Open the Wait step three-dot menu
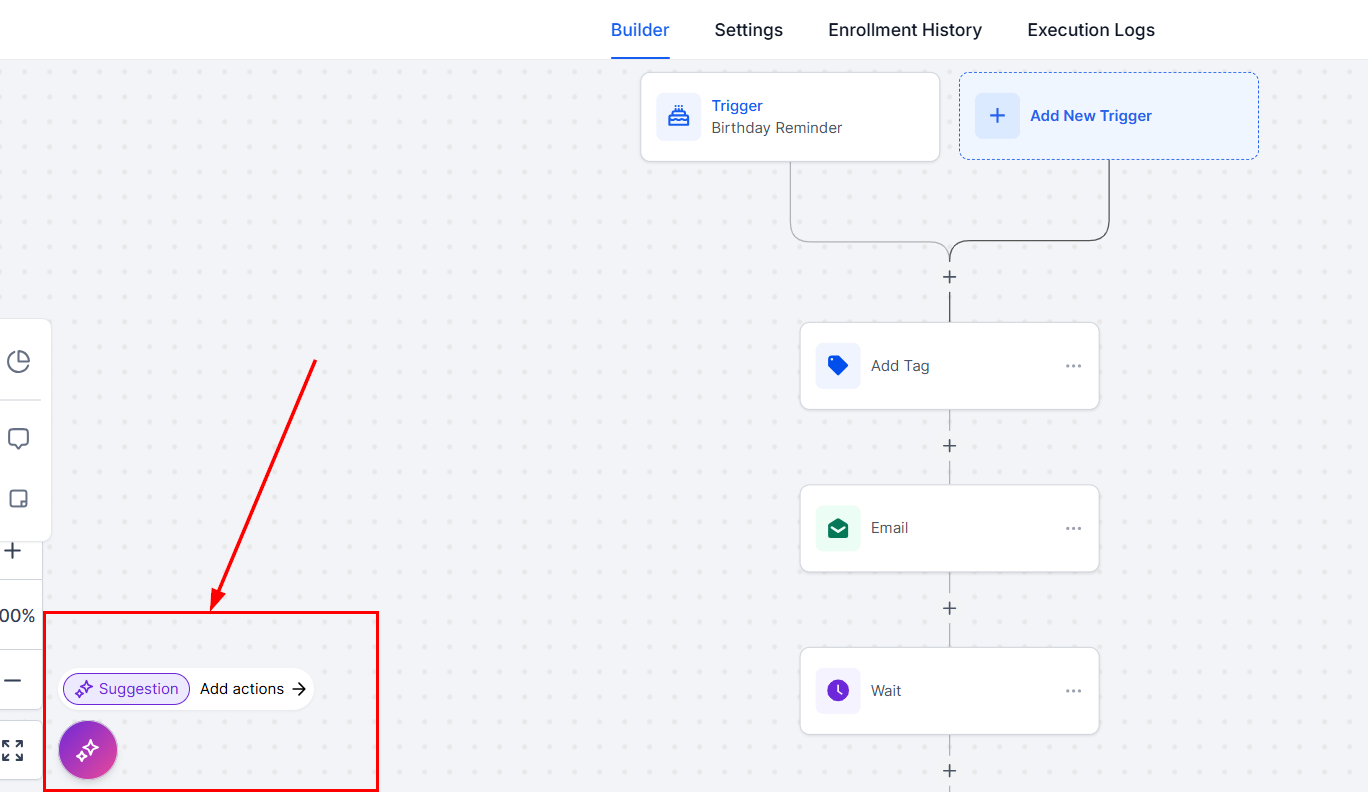 pos(1073,690)
